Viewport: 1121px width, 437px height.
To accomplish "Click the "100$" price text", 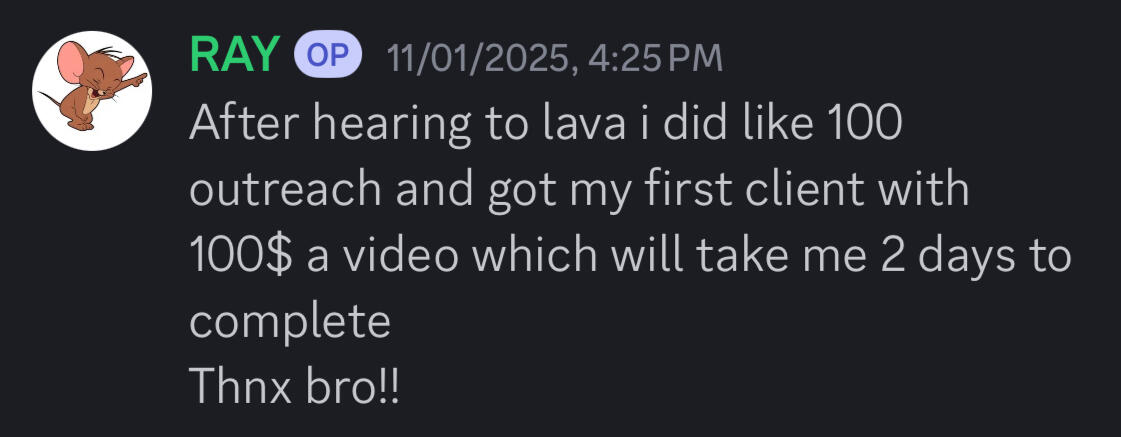I will click(x=240, y=256).
